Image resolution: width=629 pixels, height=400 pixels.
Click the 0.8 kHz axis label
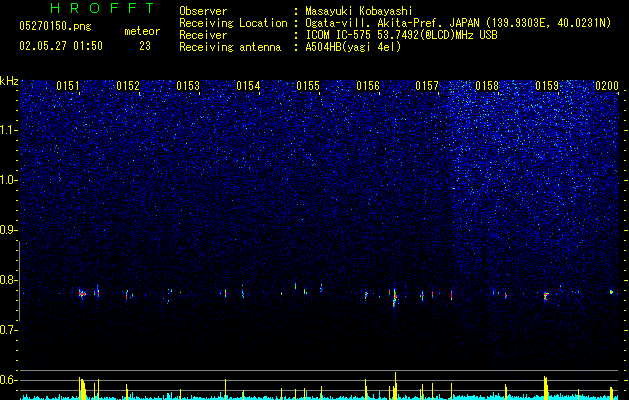[8, 280]
